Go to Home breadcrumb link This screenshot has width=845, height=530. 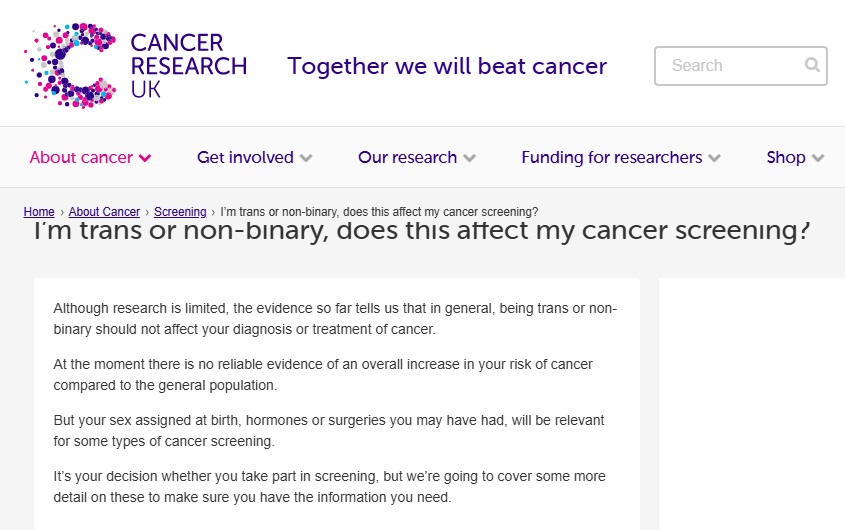tap(39, 212)
